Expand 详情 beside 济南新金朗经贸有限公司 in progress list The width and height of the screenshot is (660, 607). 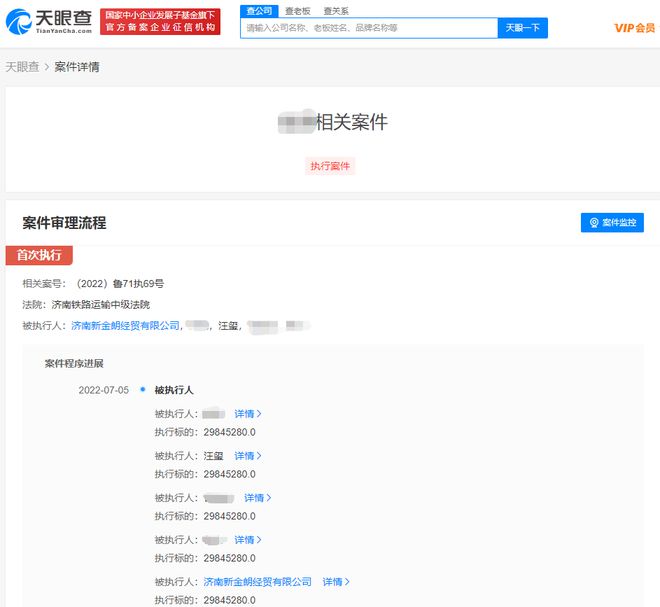(x=336, y=582)
